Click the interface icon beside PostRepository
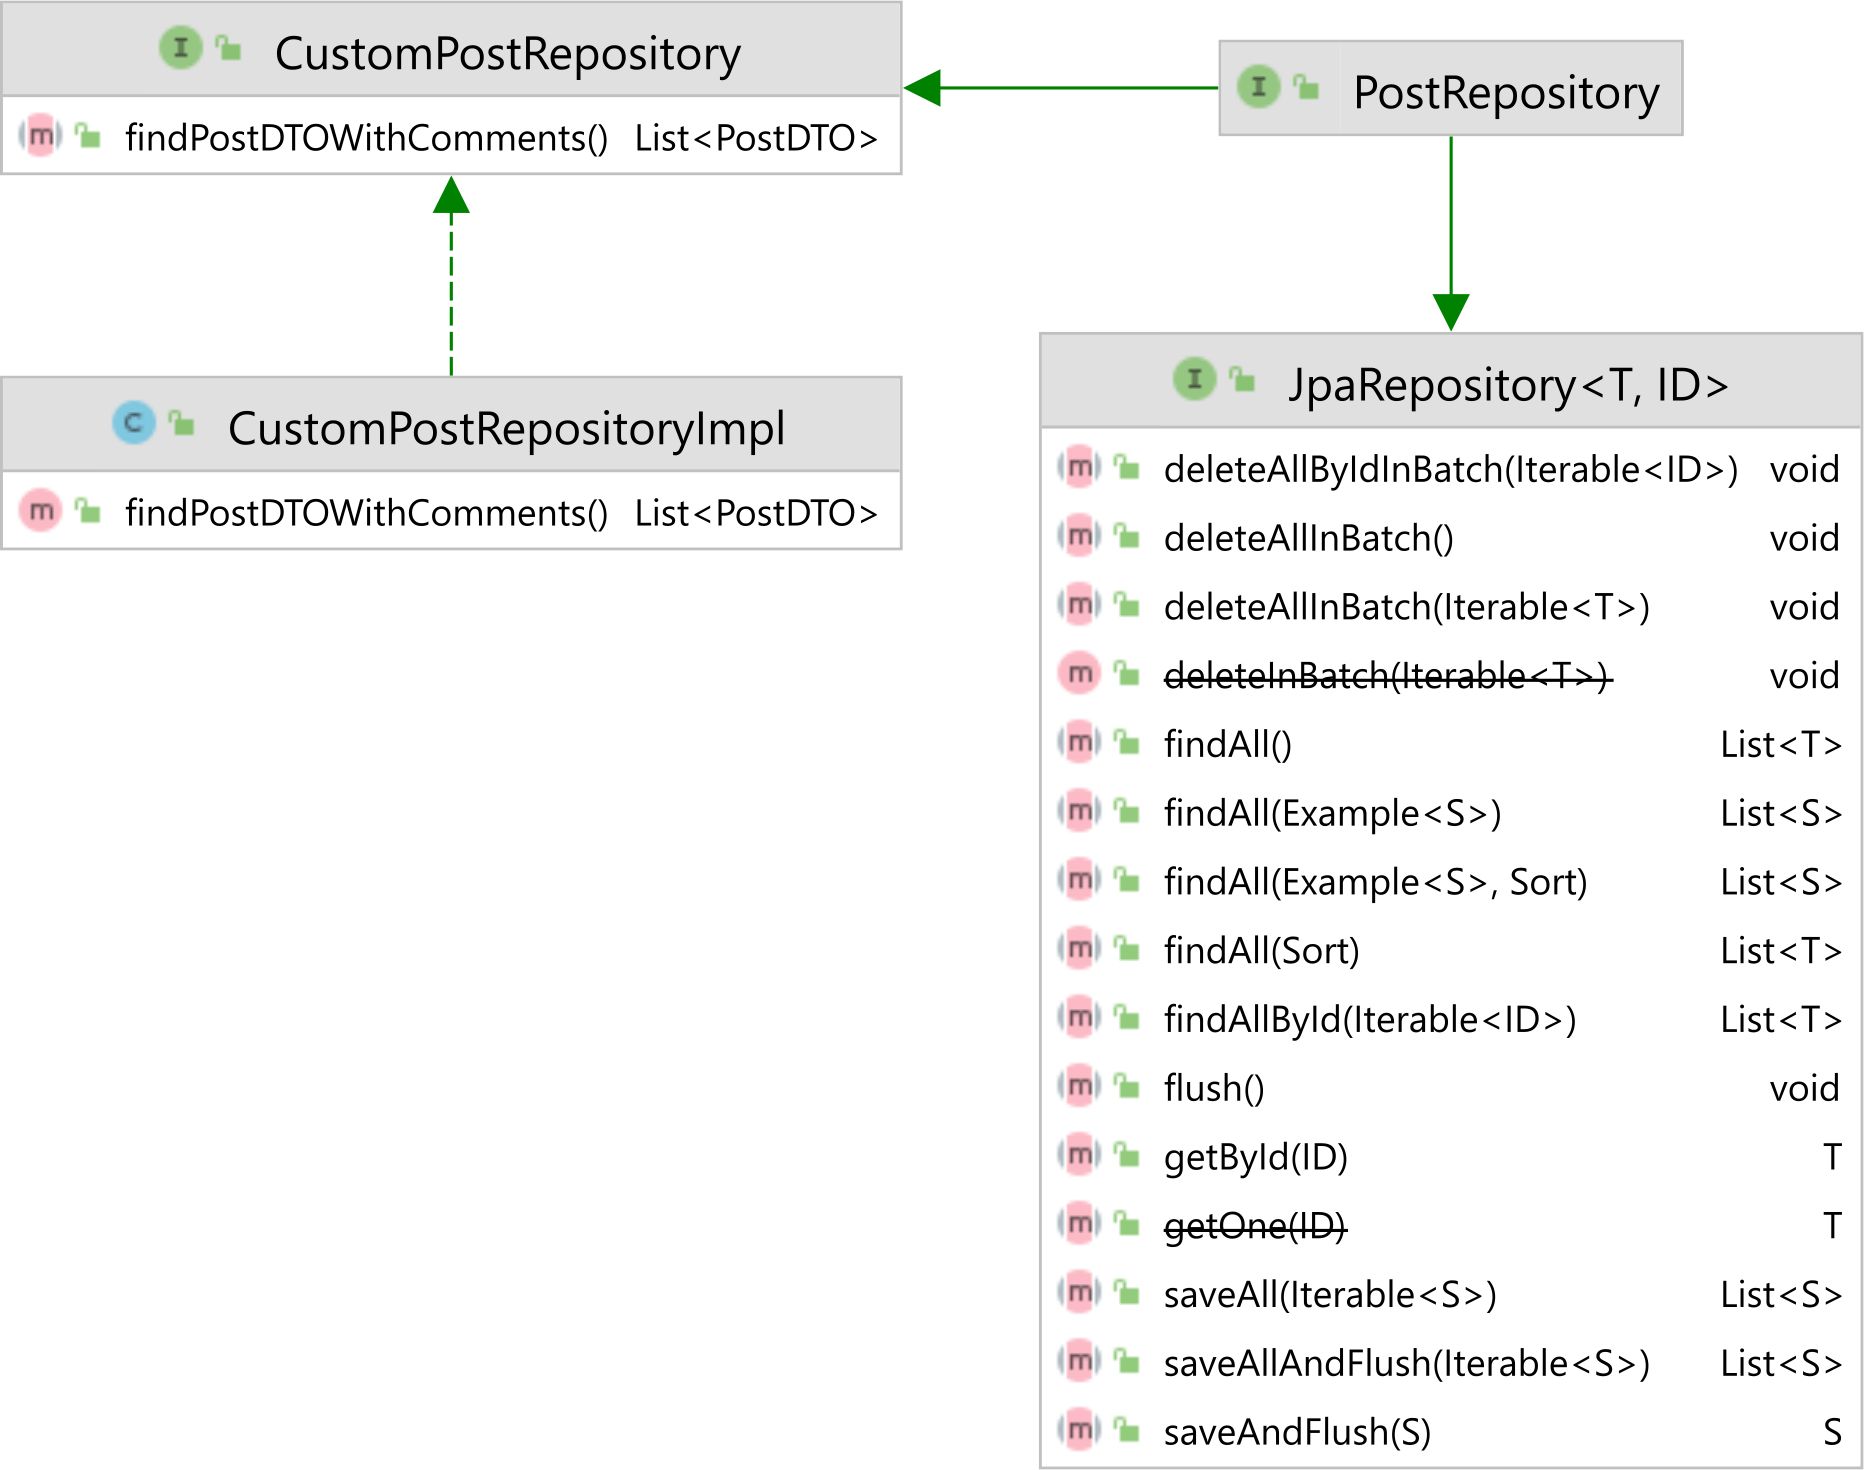The height and width of the screenshot is (1470, 1864). tap(1259, 87)
